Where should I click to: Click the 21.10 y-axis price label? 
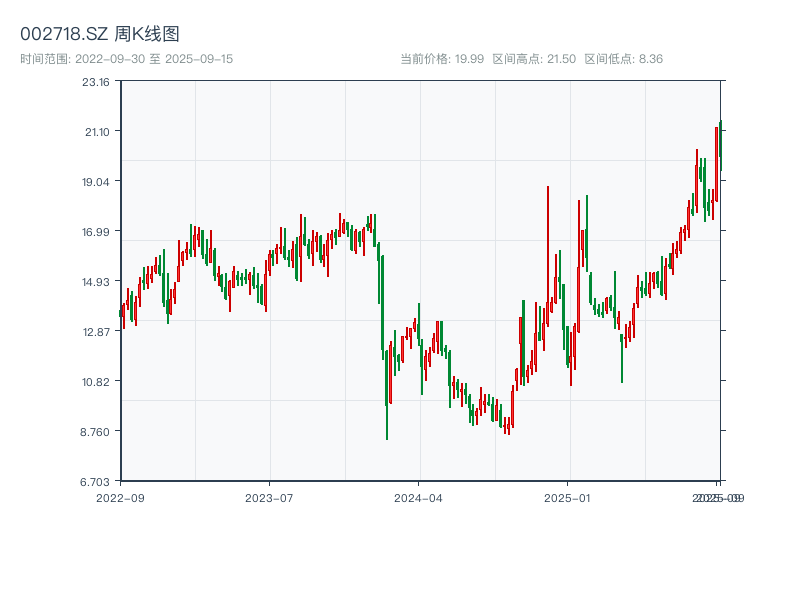[x=96, y=131]
